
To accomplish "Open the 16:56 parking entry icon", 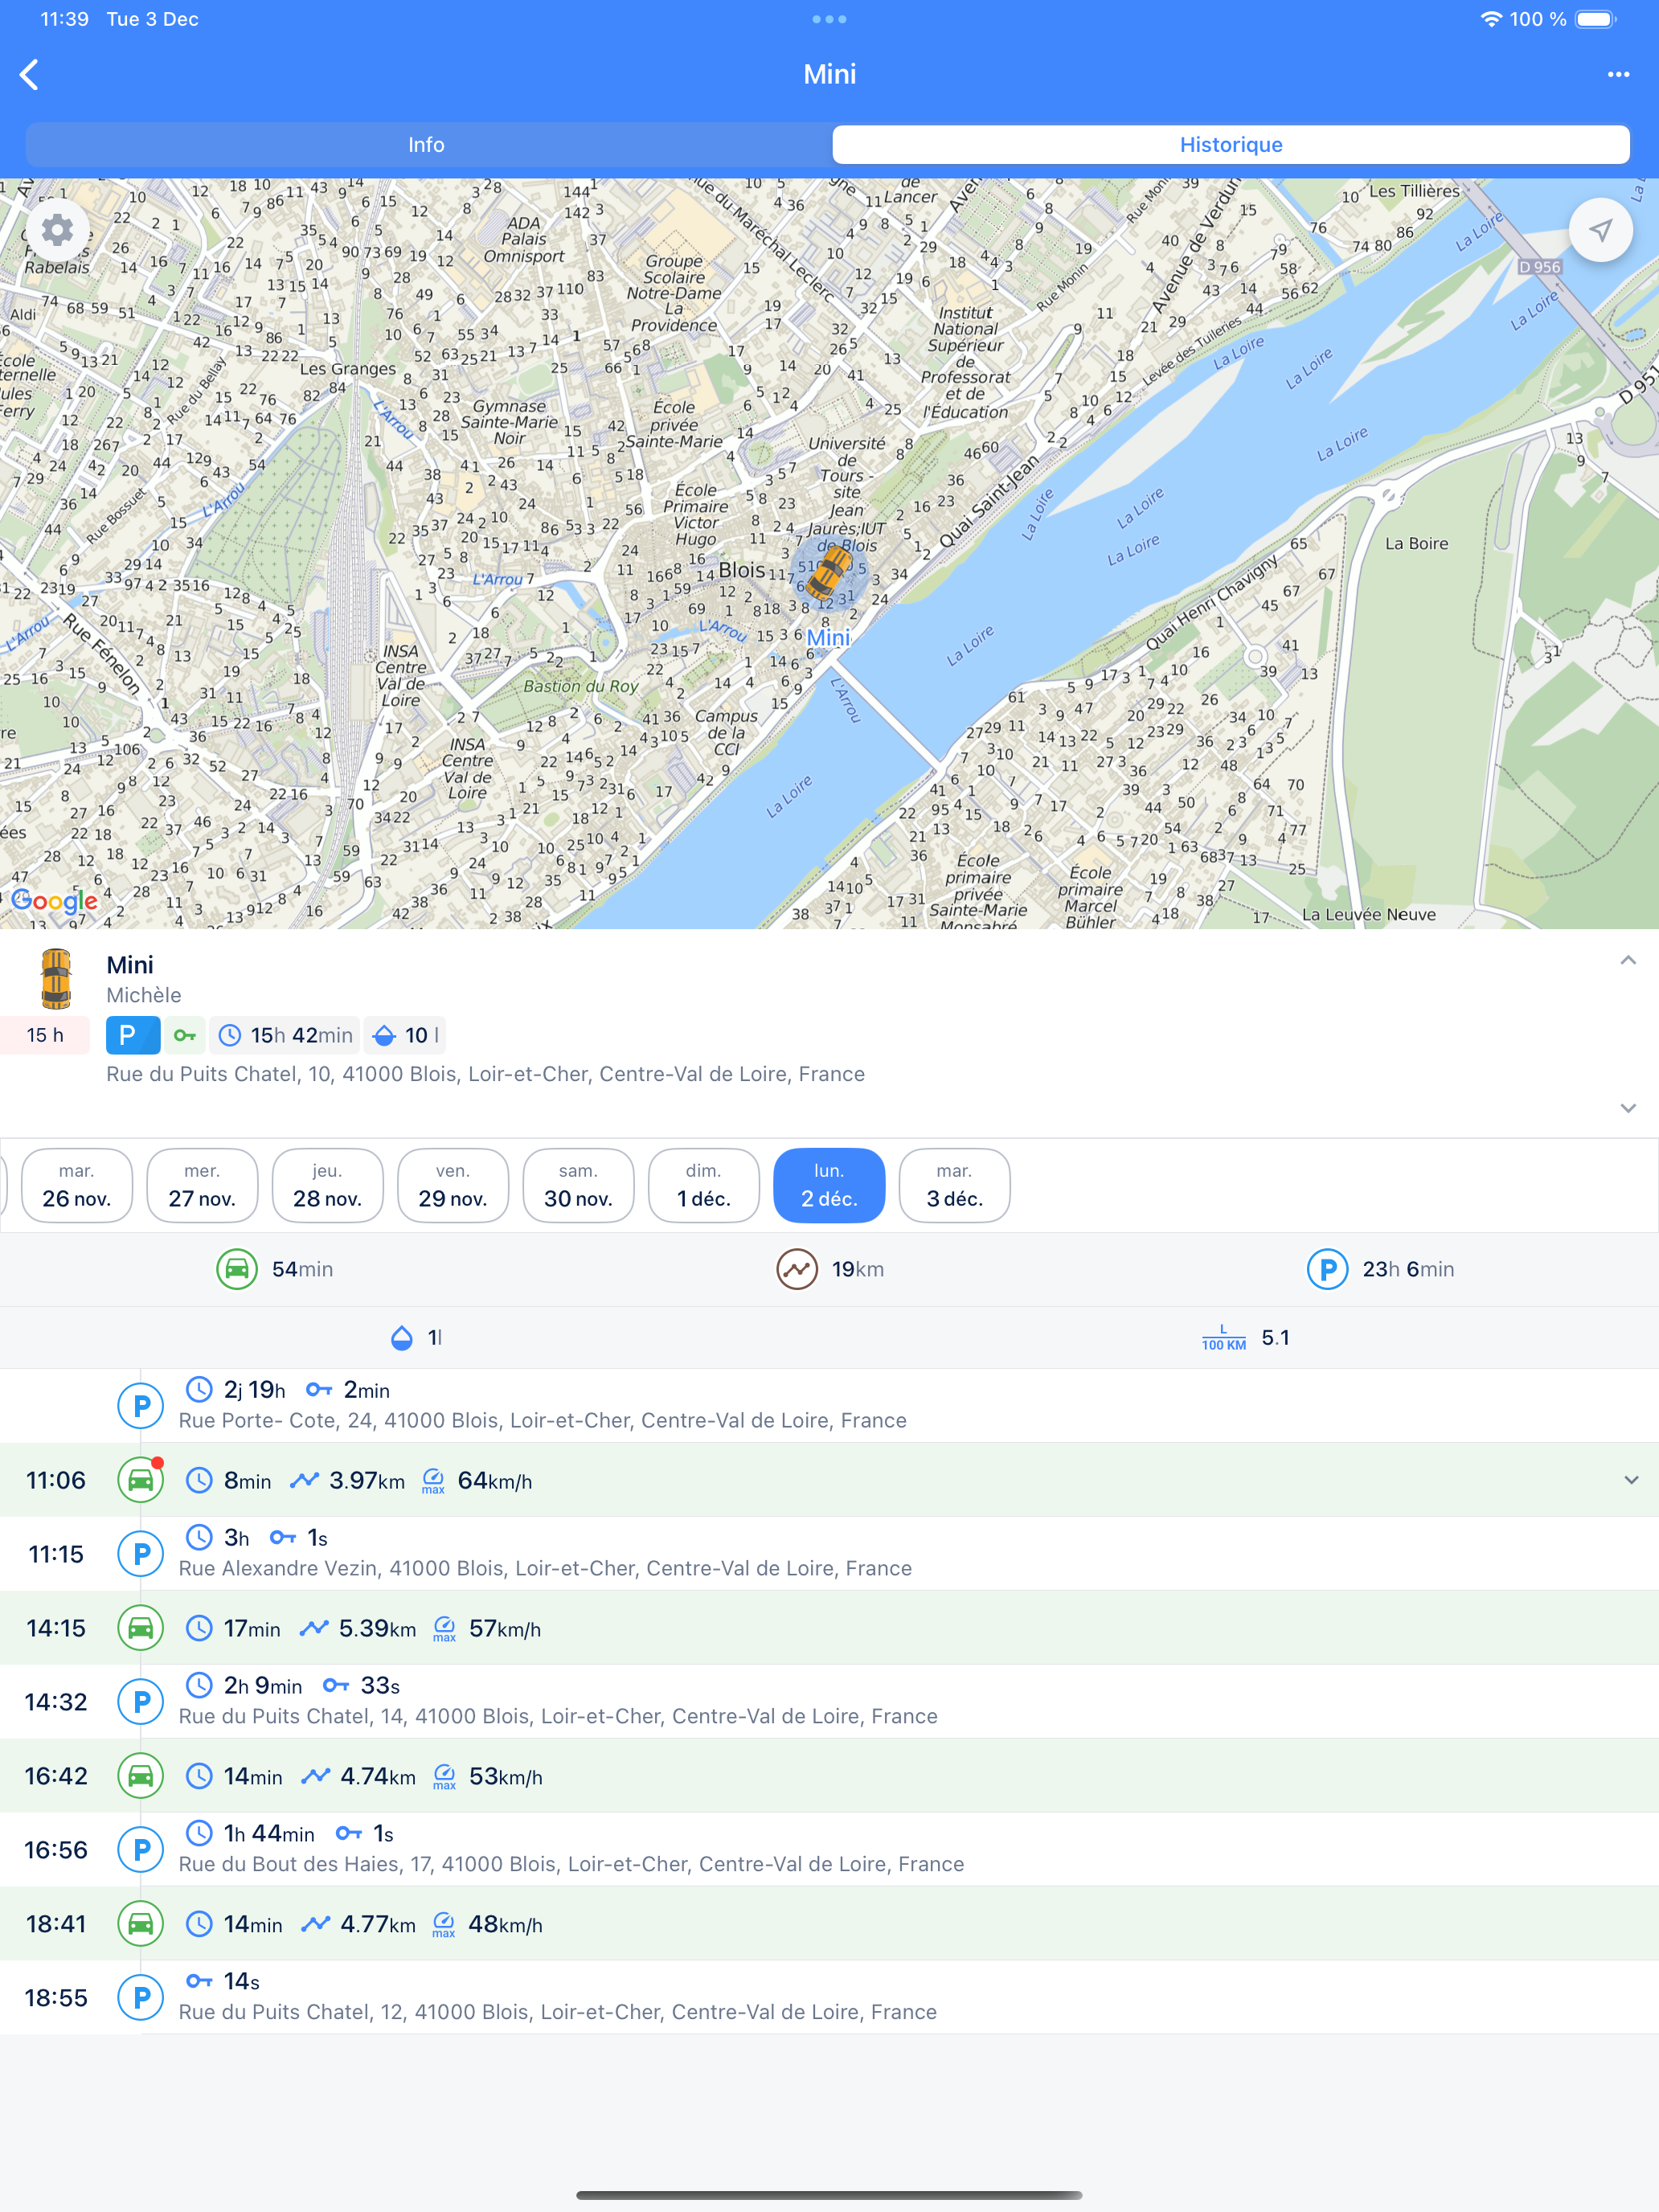I will [x=141, y=1850].
